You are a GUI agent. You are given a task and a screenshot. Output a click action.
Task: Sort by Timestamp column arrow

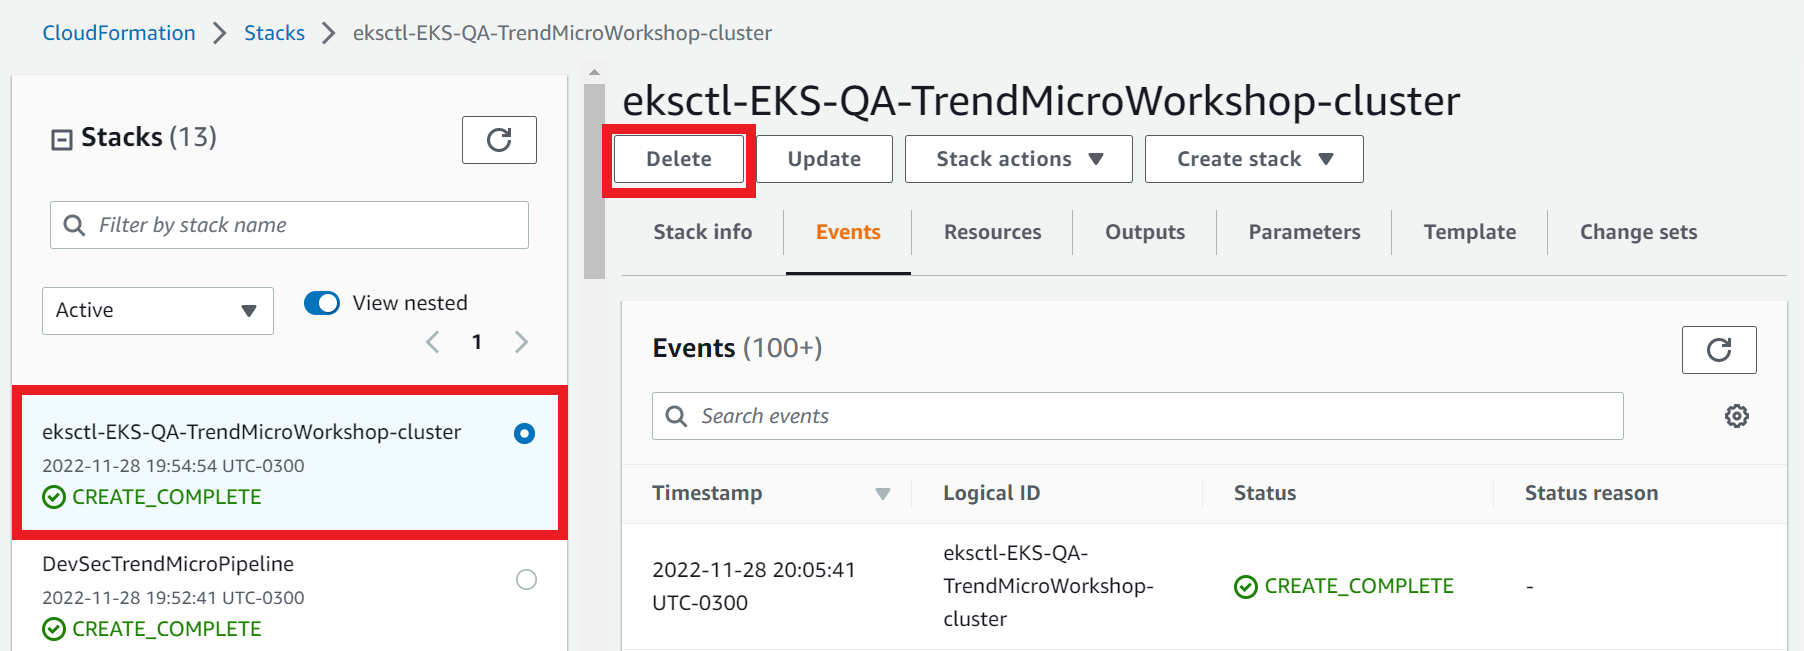(883, 493)
